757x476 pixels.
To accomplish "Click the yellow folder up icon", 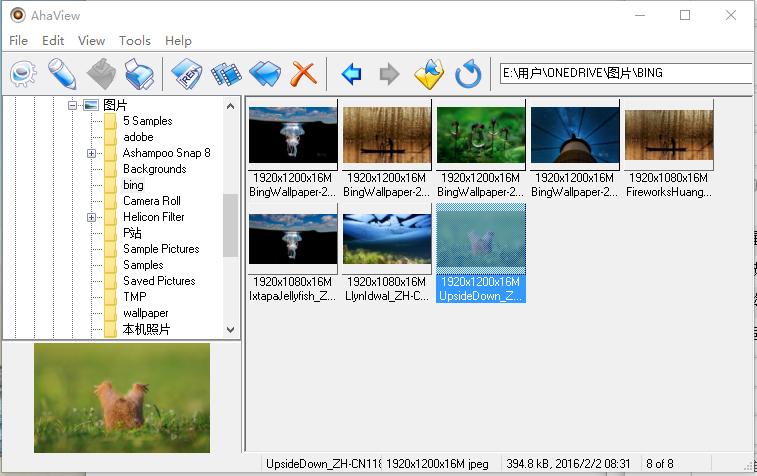I will click(428, 73).
